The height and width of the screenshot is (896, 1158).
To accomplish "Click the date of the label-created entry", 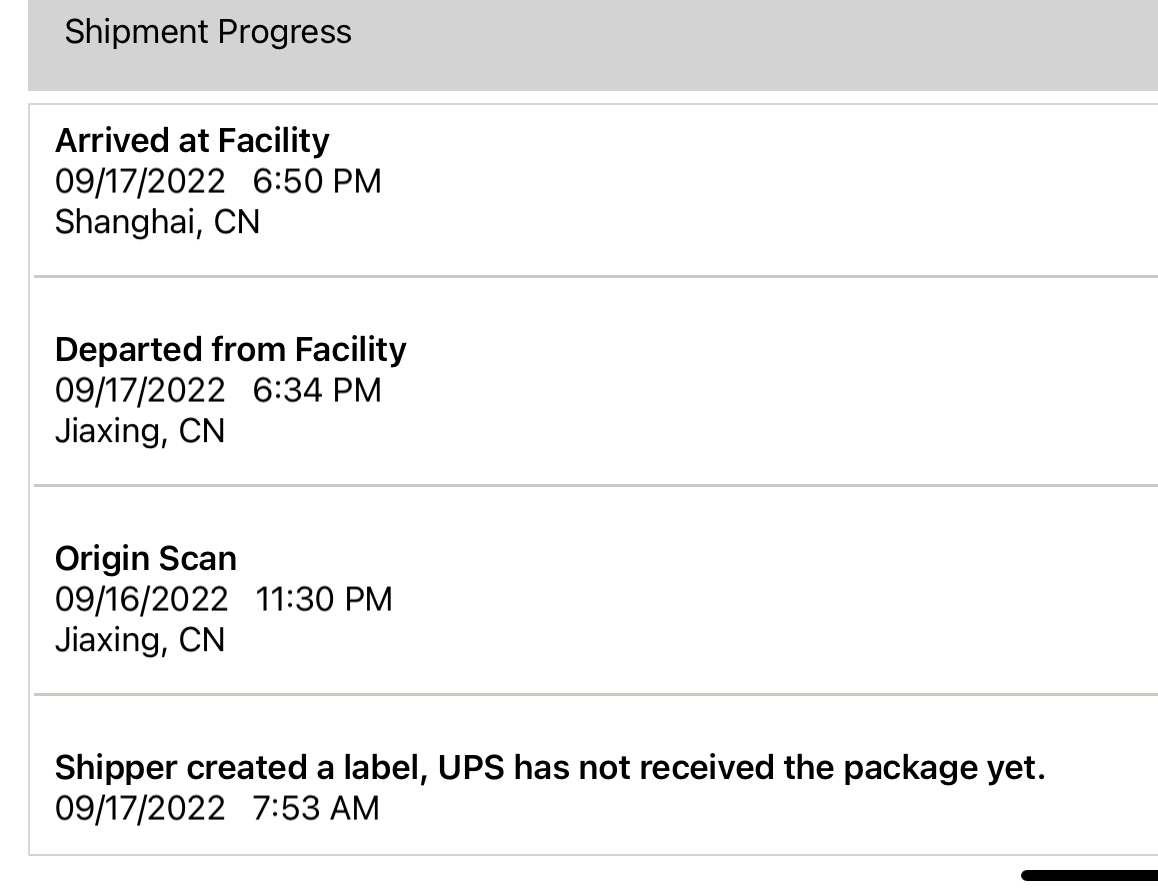I will tap(141, 808).
